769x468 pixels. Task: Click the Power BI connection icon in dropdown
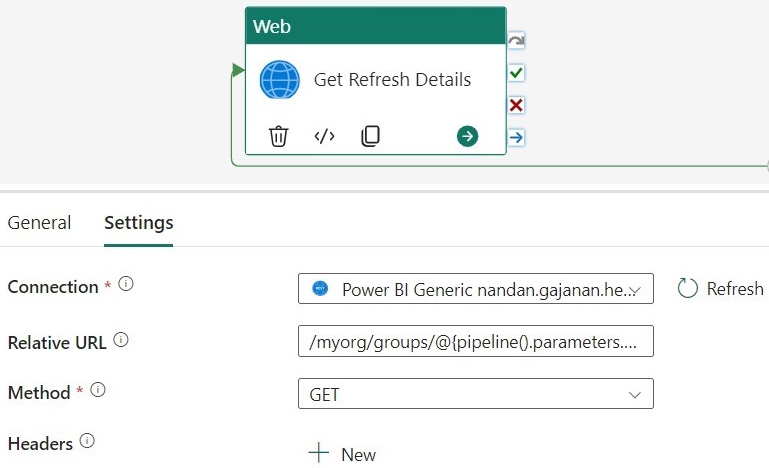coord(320,288)
